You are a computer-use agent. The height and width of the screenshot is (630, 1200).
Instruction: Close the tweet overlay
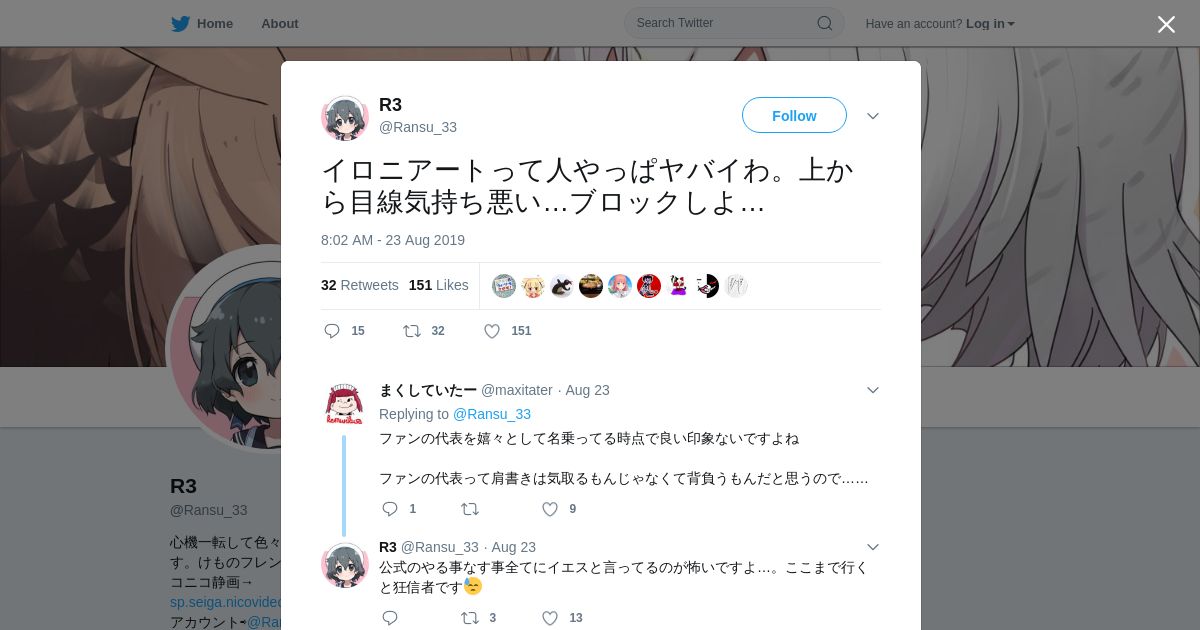pos(1166,24)
